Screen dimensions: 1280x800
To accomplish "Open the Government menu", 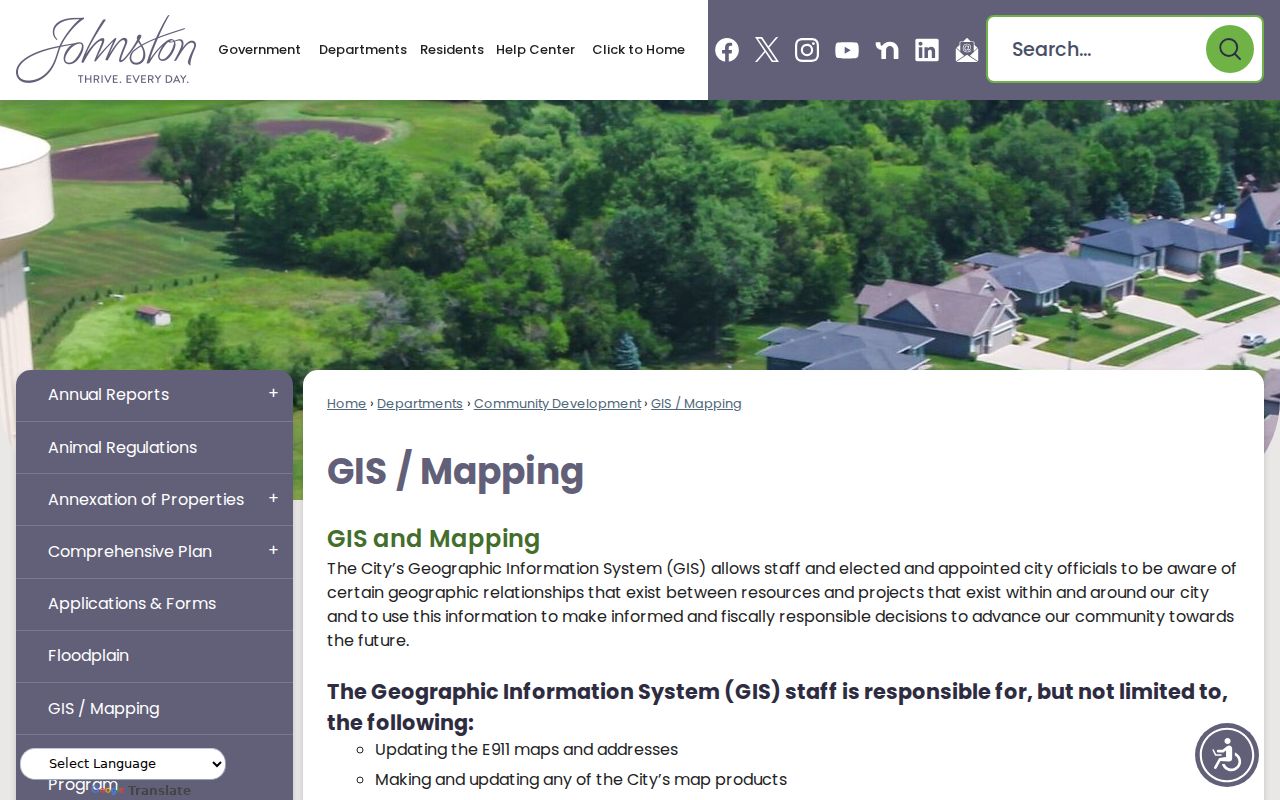I will point(259,49).
